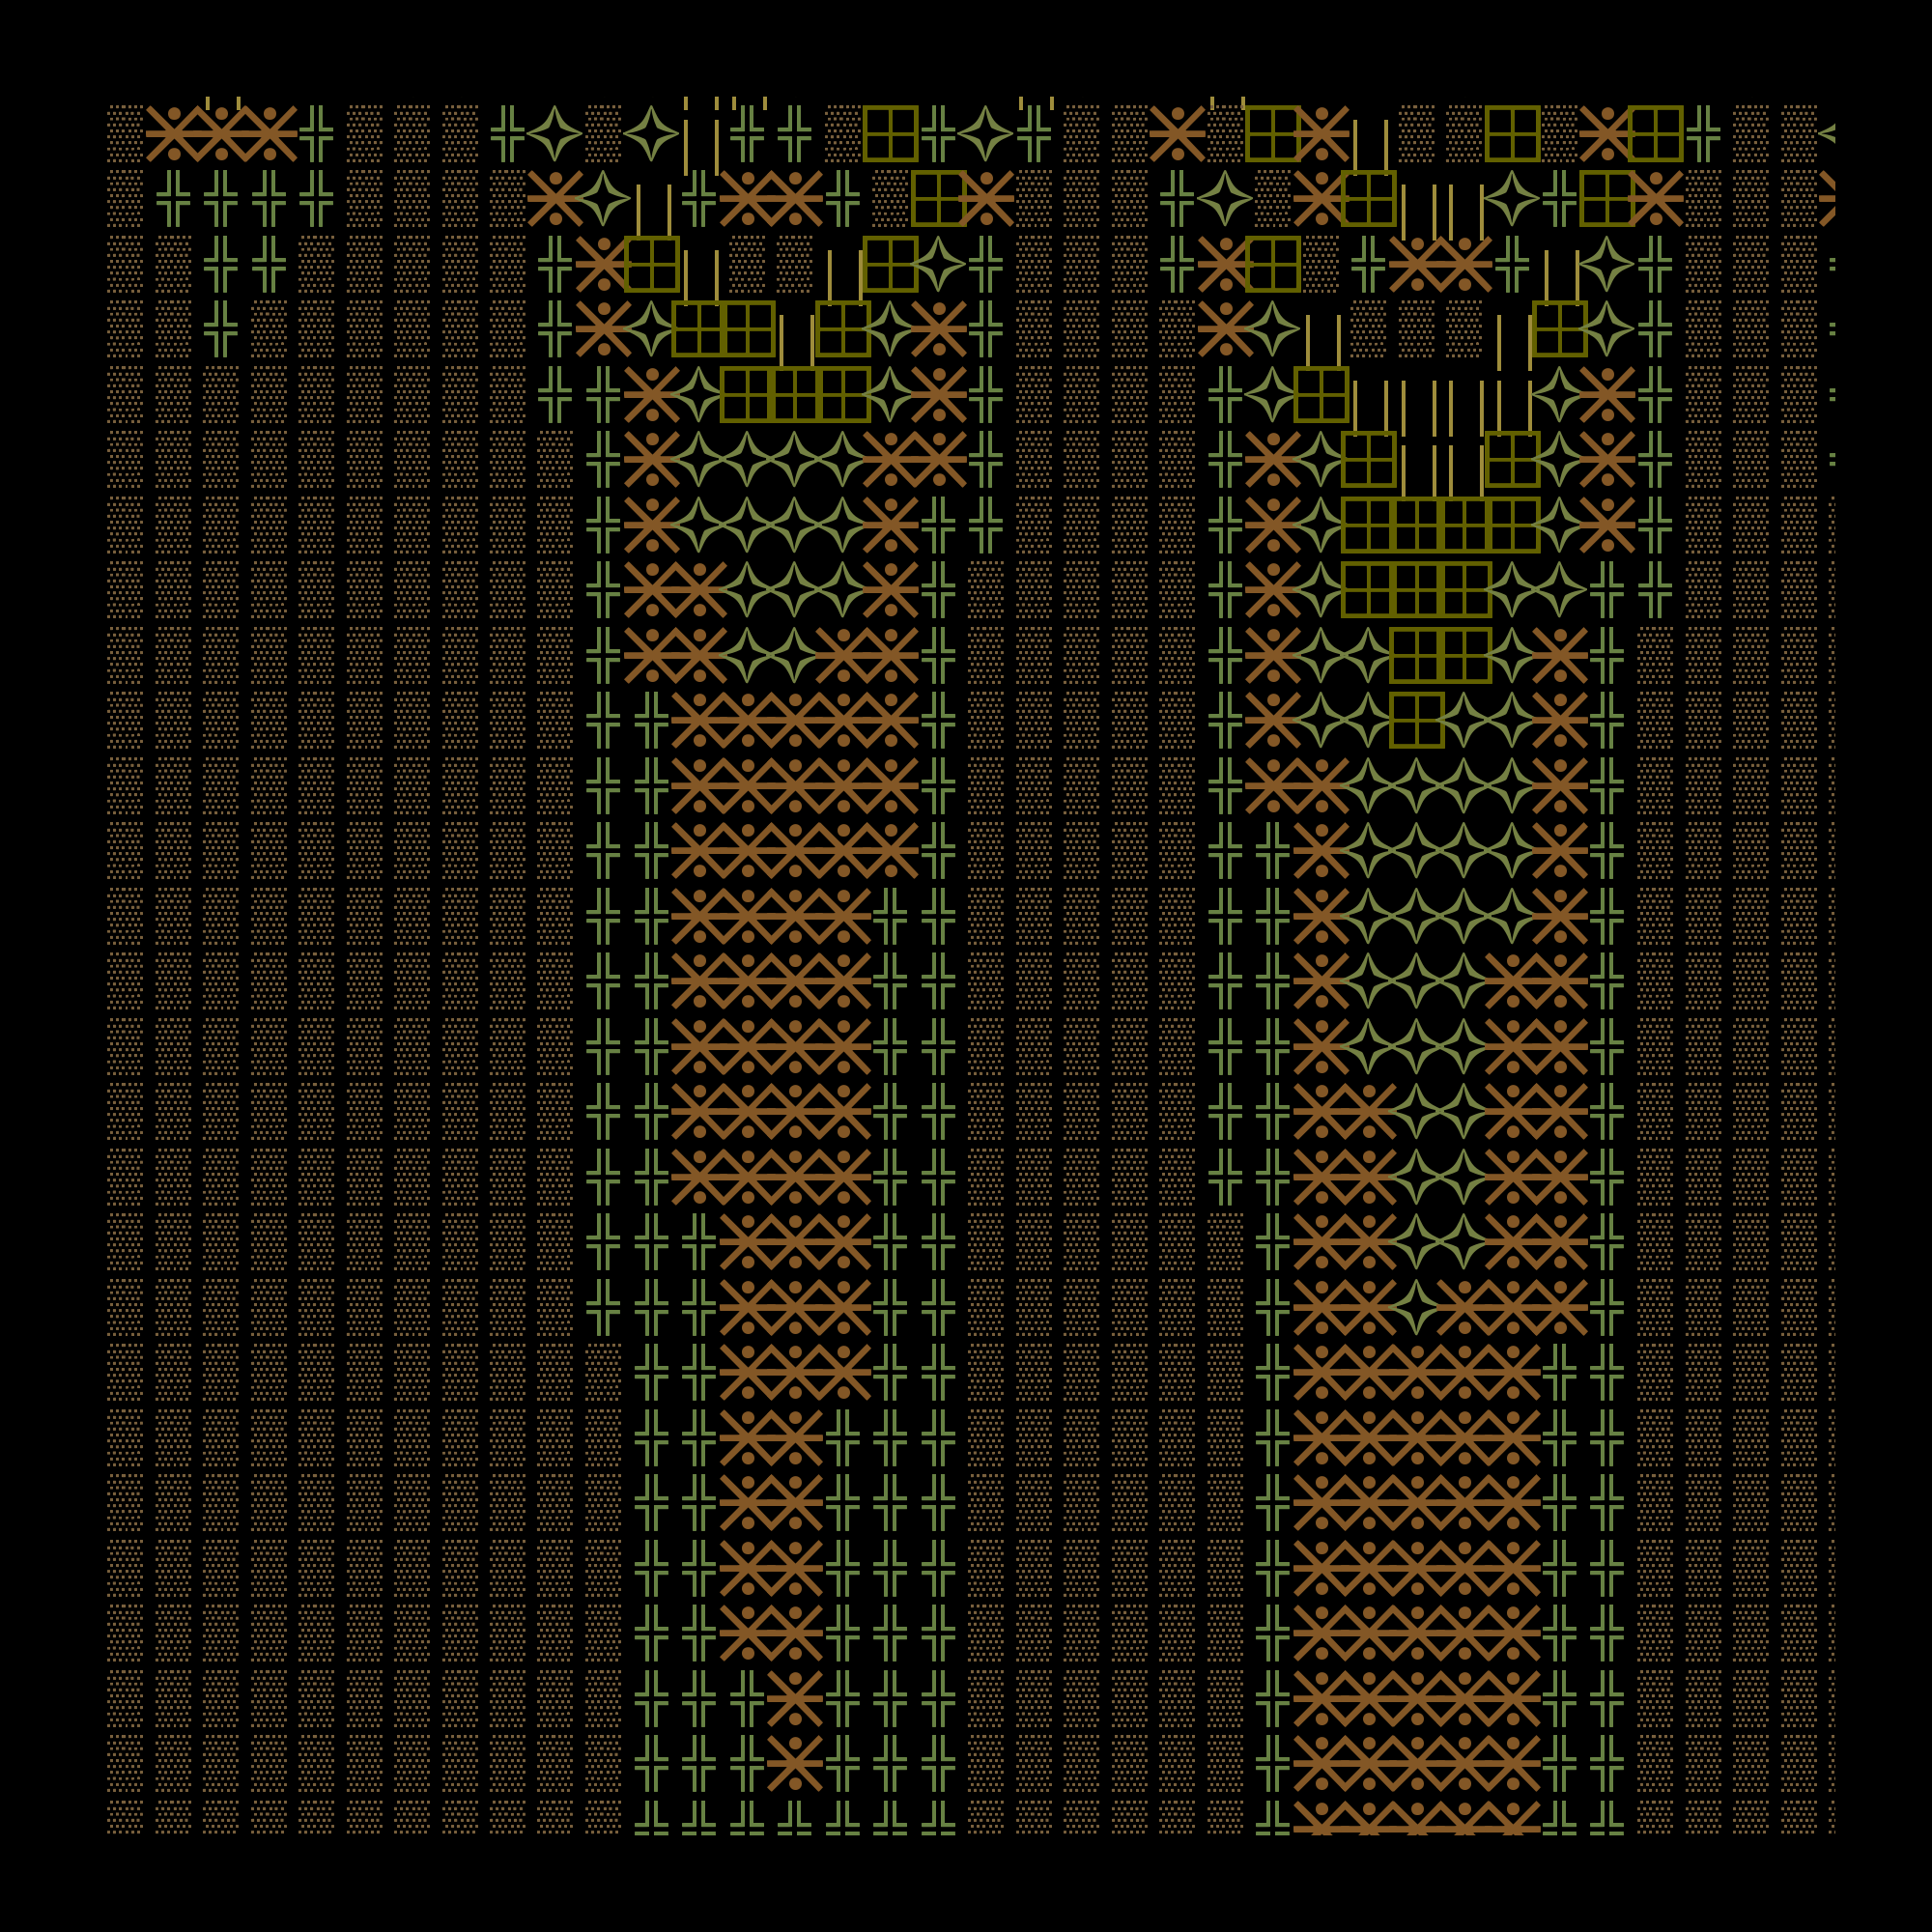1932x1932 pixels.
Task: Click the partially cut-off star at the top-right edge
Action: (x=1826, y=133)
